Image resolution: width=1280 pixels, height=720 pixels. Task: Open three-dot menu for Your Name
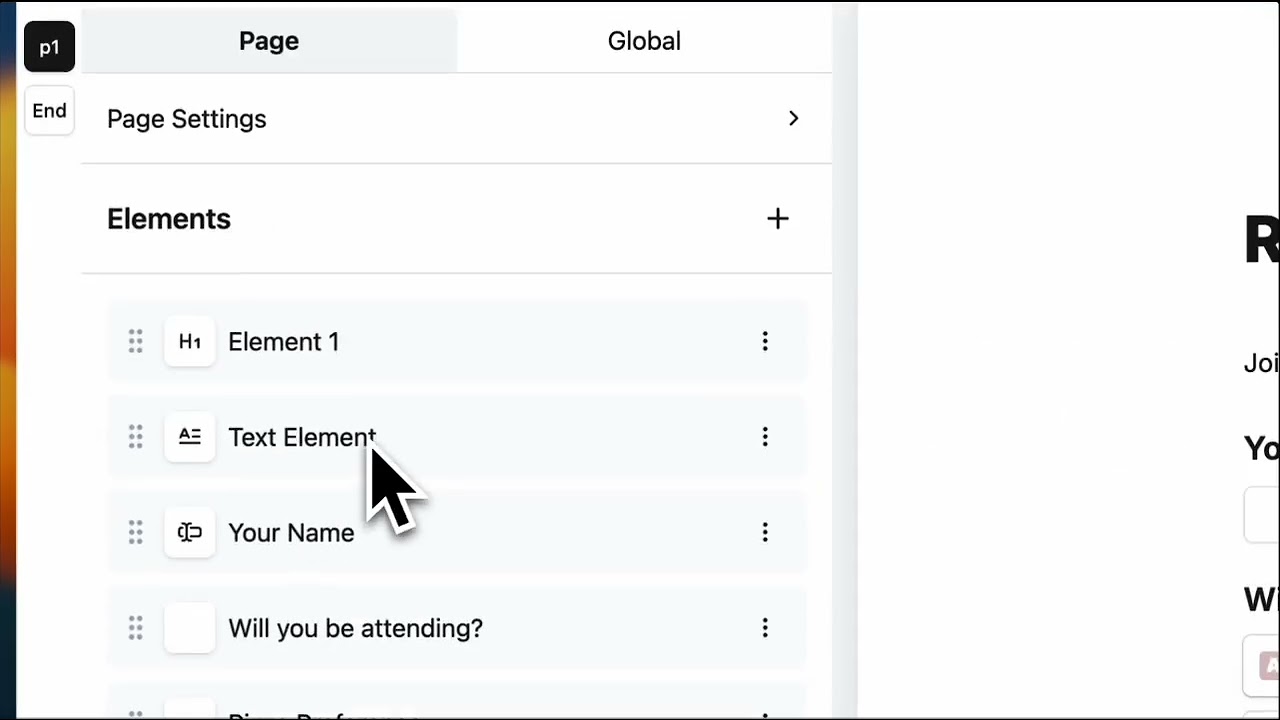pos(765,532)
